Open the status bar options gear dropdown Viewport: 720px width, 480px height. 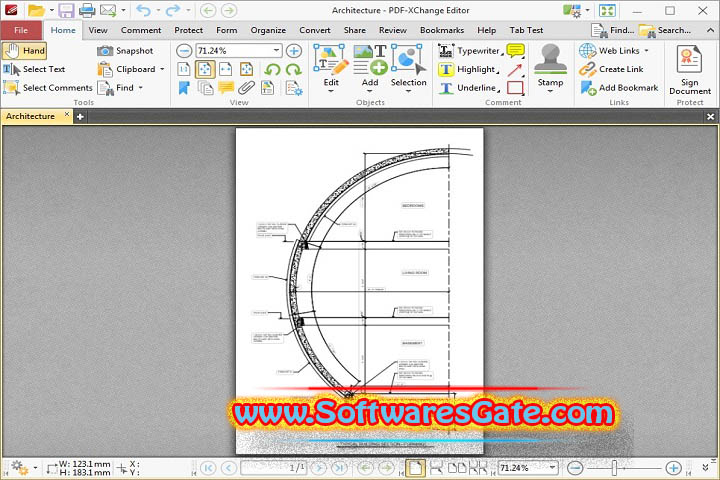(x=35, y=468)
